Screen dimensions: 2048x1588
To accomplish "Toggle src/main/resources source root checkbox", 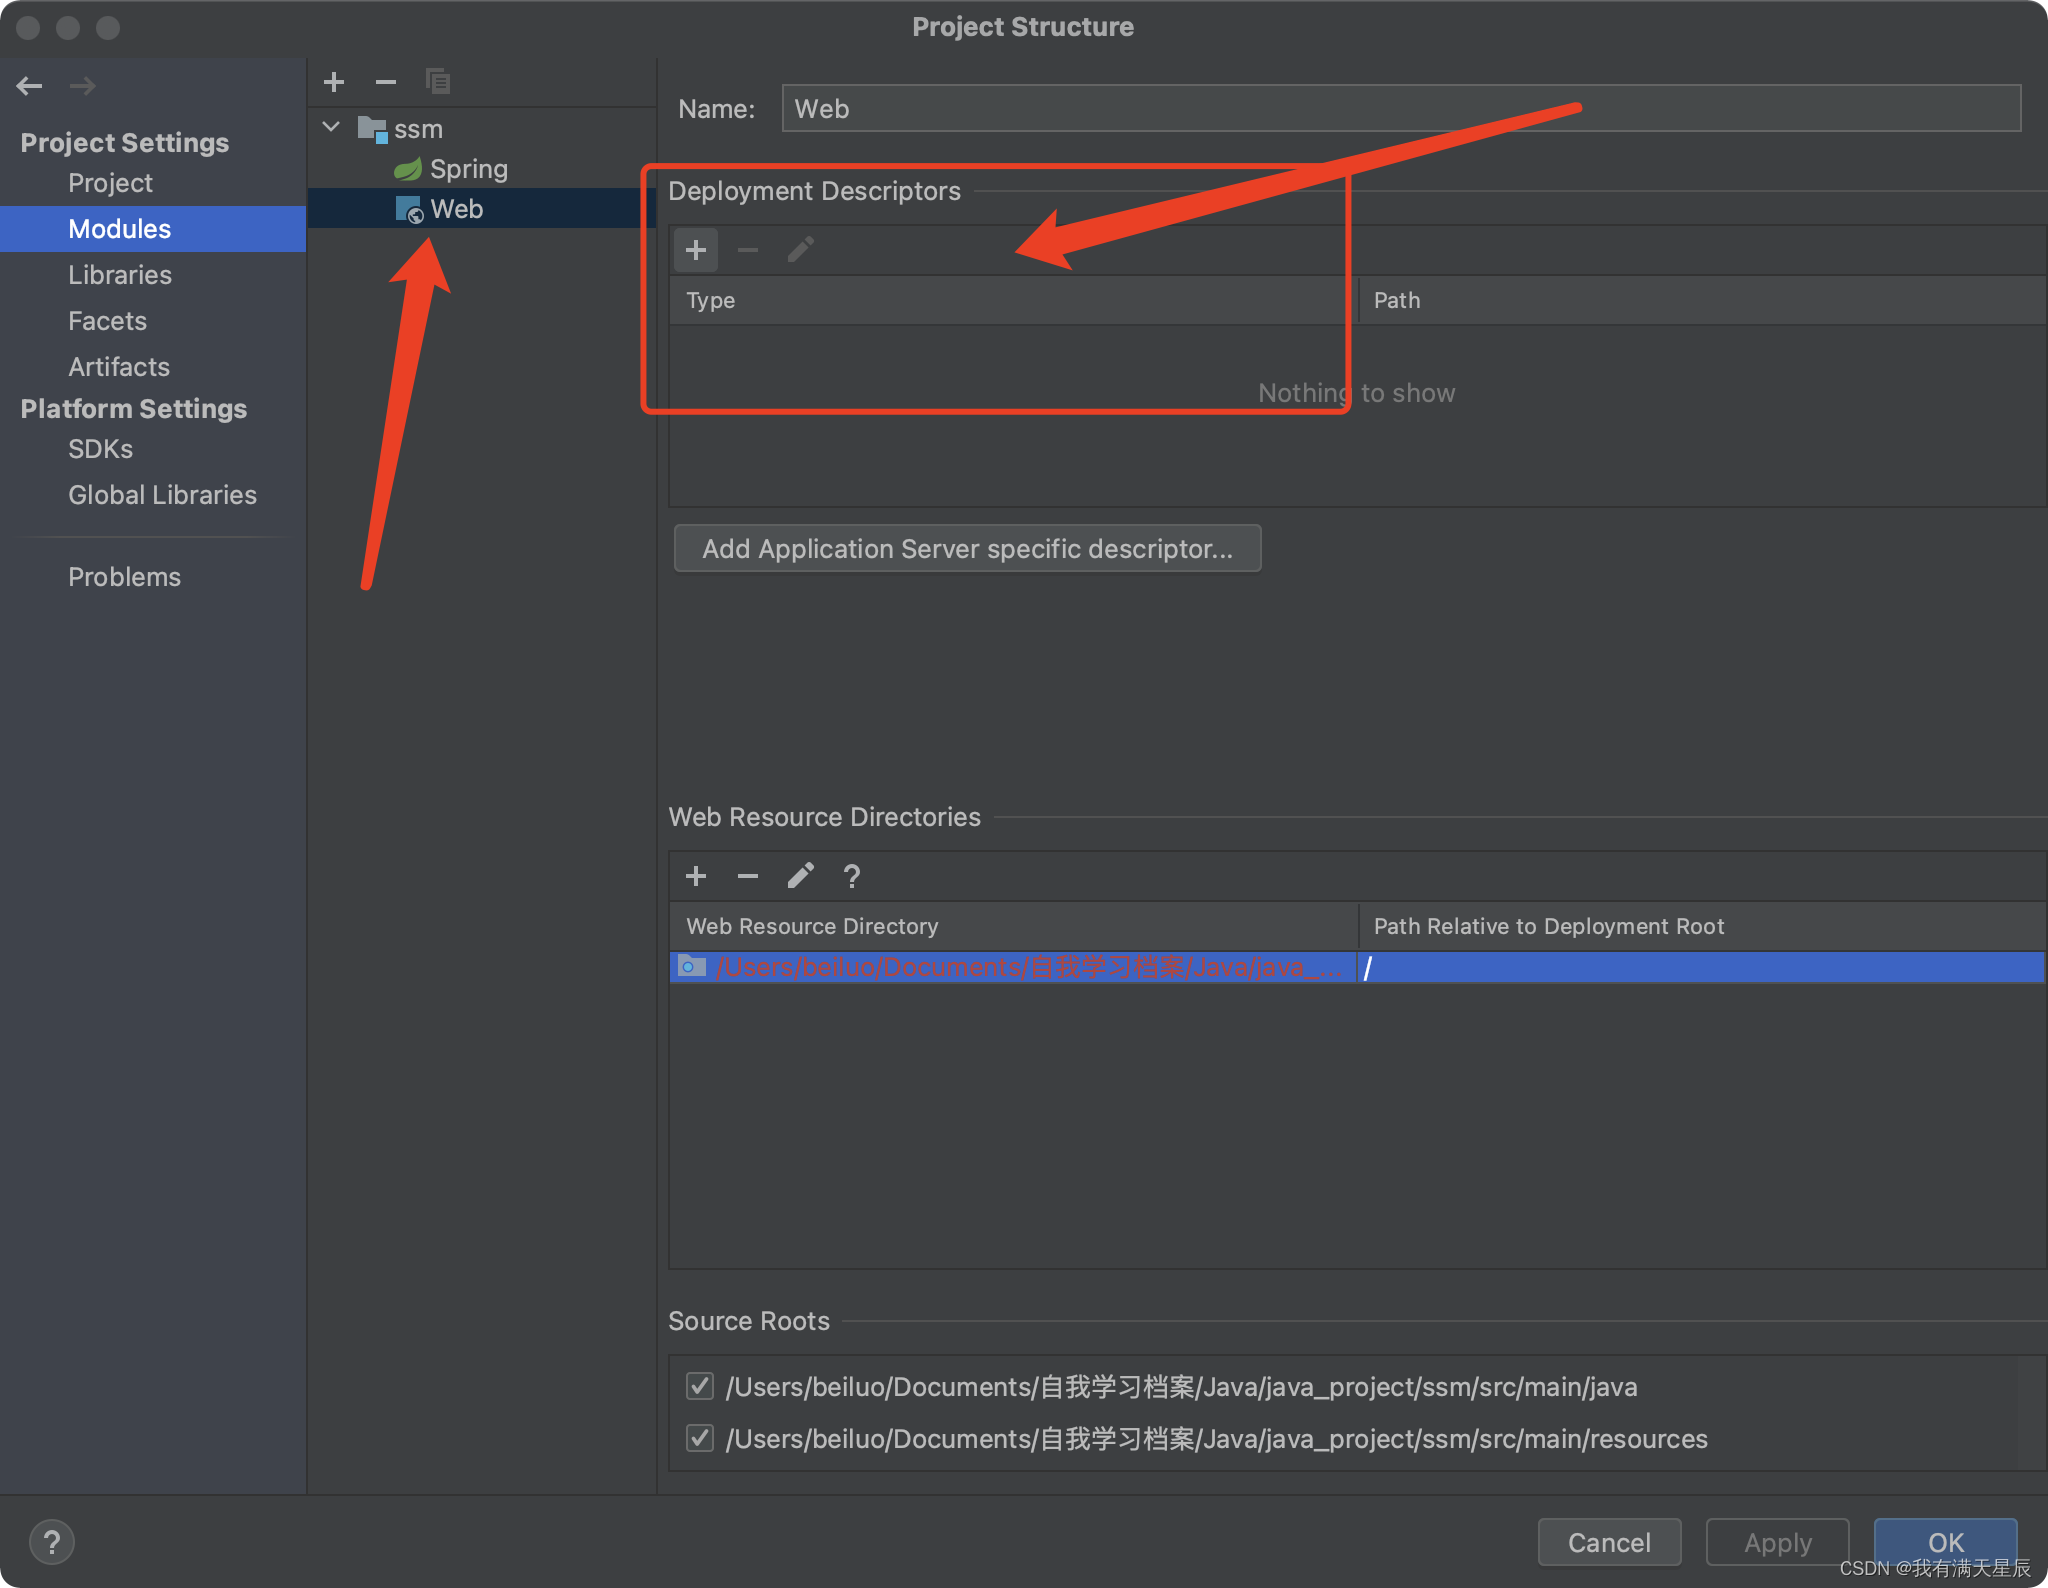I will pos(700,1439).
